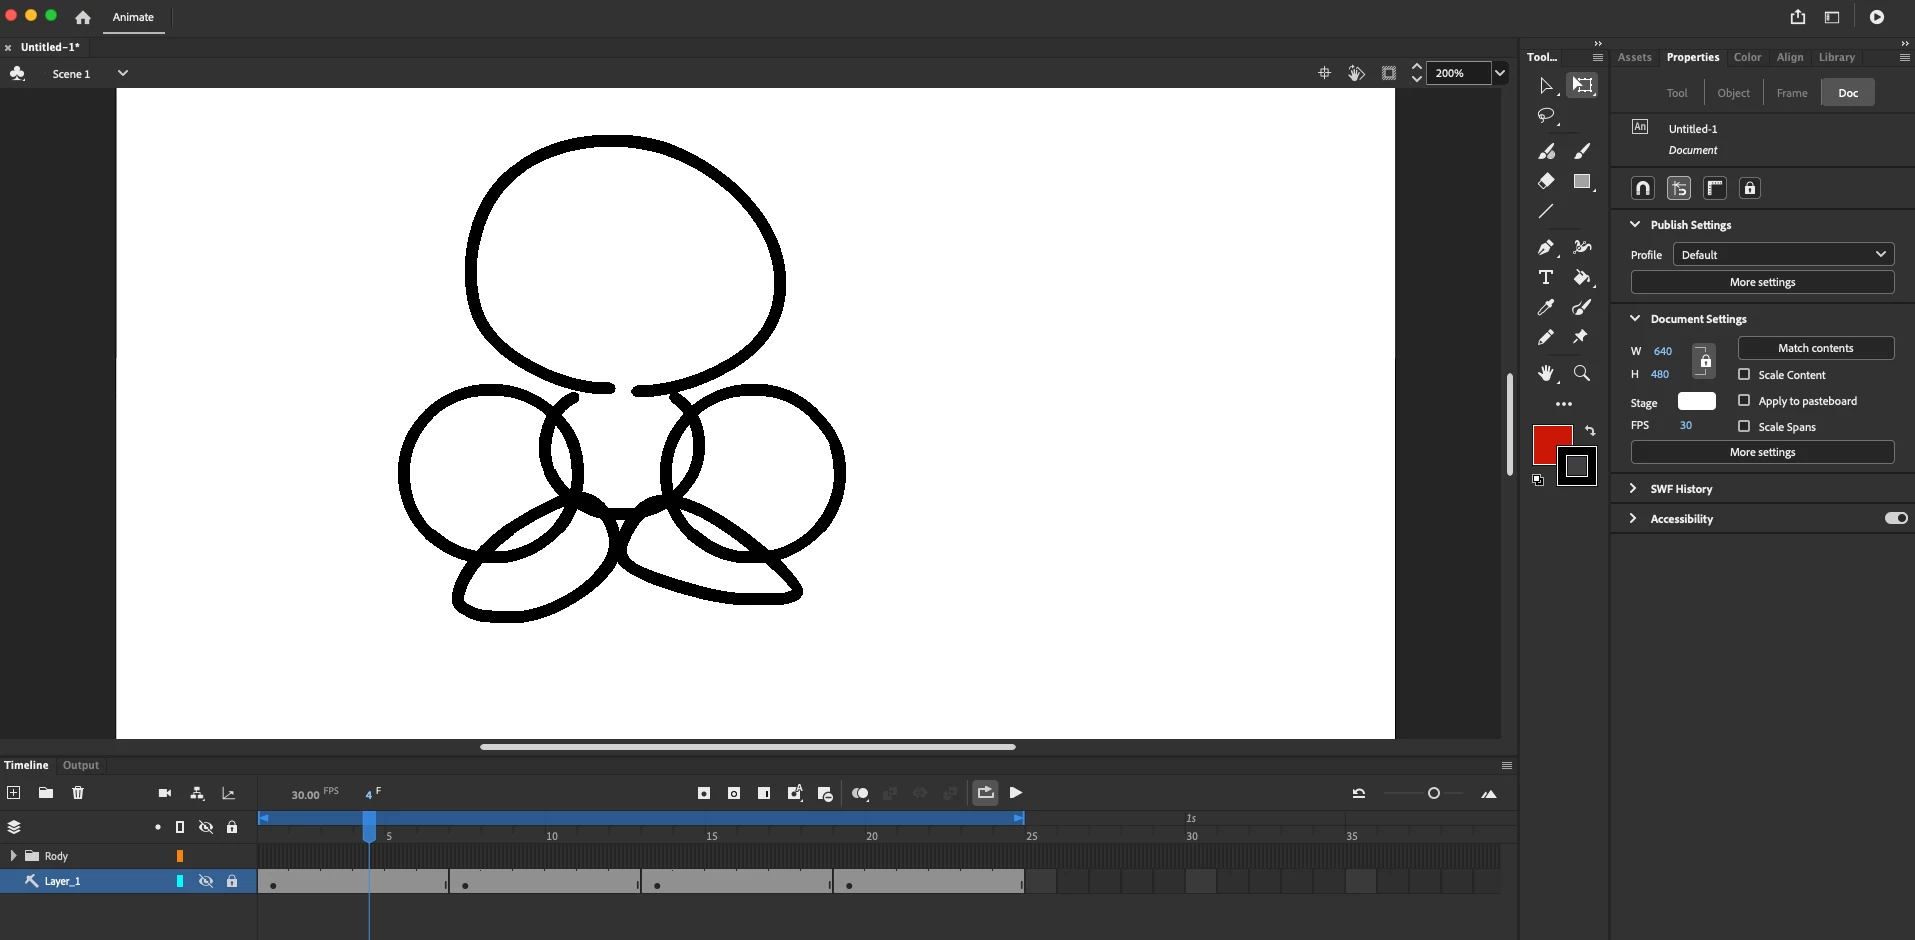Image resolution: width=1915 pixels, height=940 pixels.
Task: Open the layer depth panel
Action: coord(229,793)
